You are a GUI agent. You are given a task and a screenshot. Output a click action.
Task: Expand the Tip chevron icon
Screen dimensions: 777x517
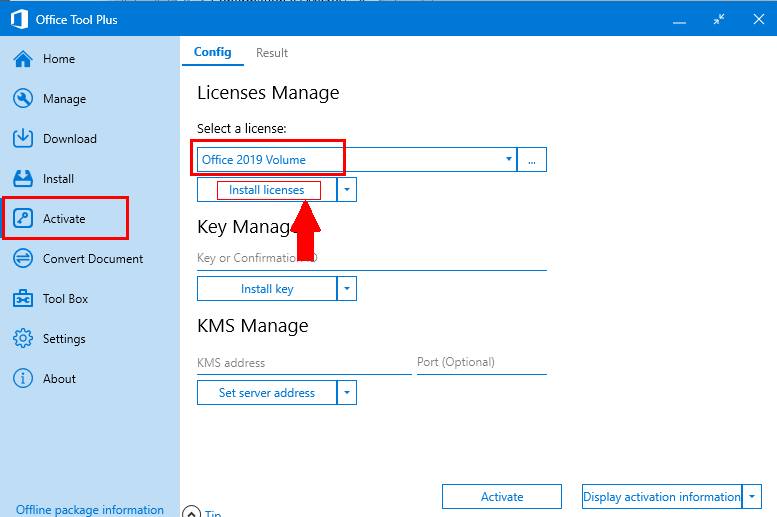point(191,512)
